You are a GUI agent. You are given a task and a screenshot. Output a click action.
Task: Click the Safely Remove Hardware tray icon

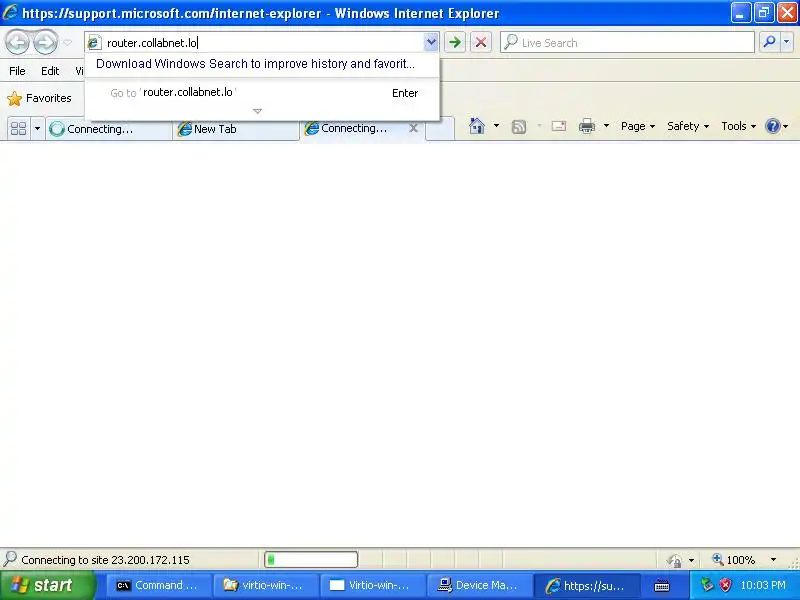pyautogui.click(x=707, y=585)
